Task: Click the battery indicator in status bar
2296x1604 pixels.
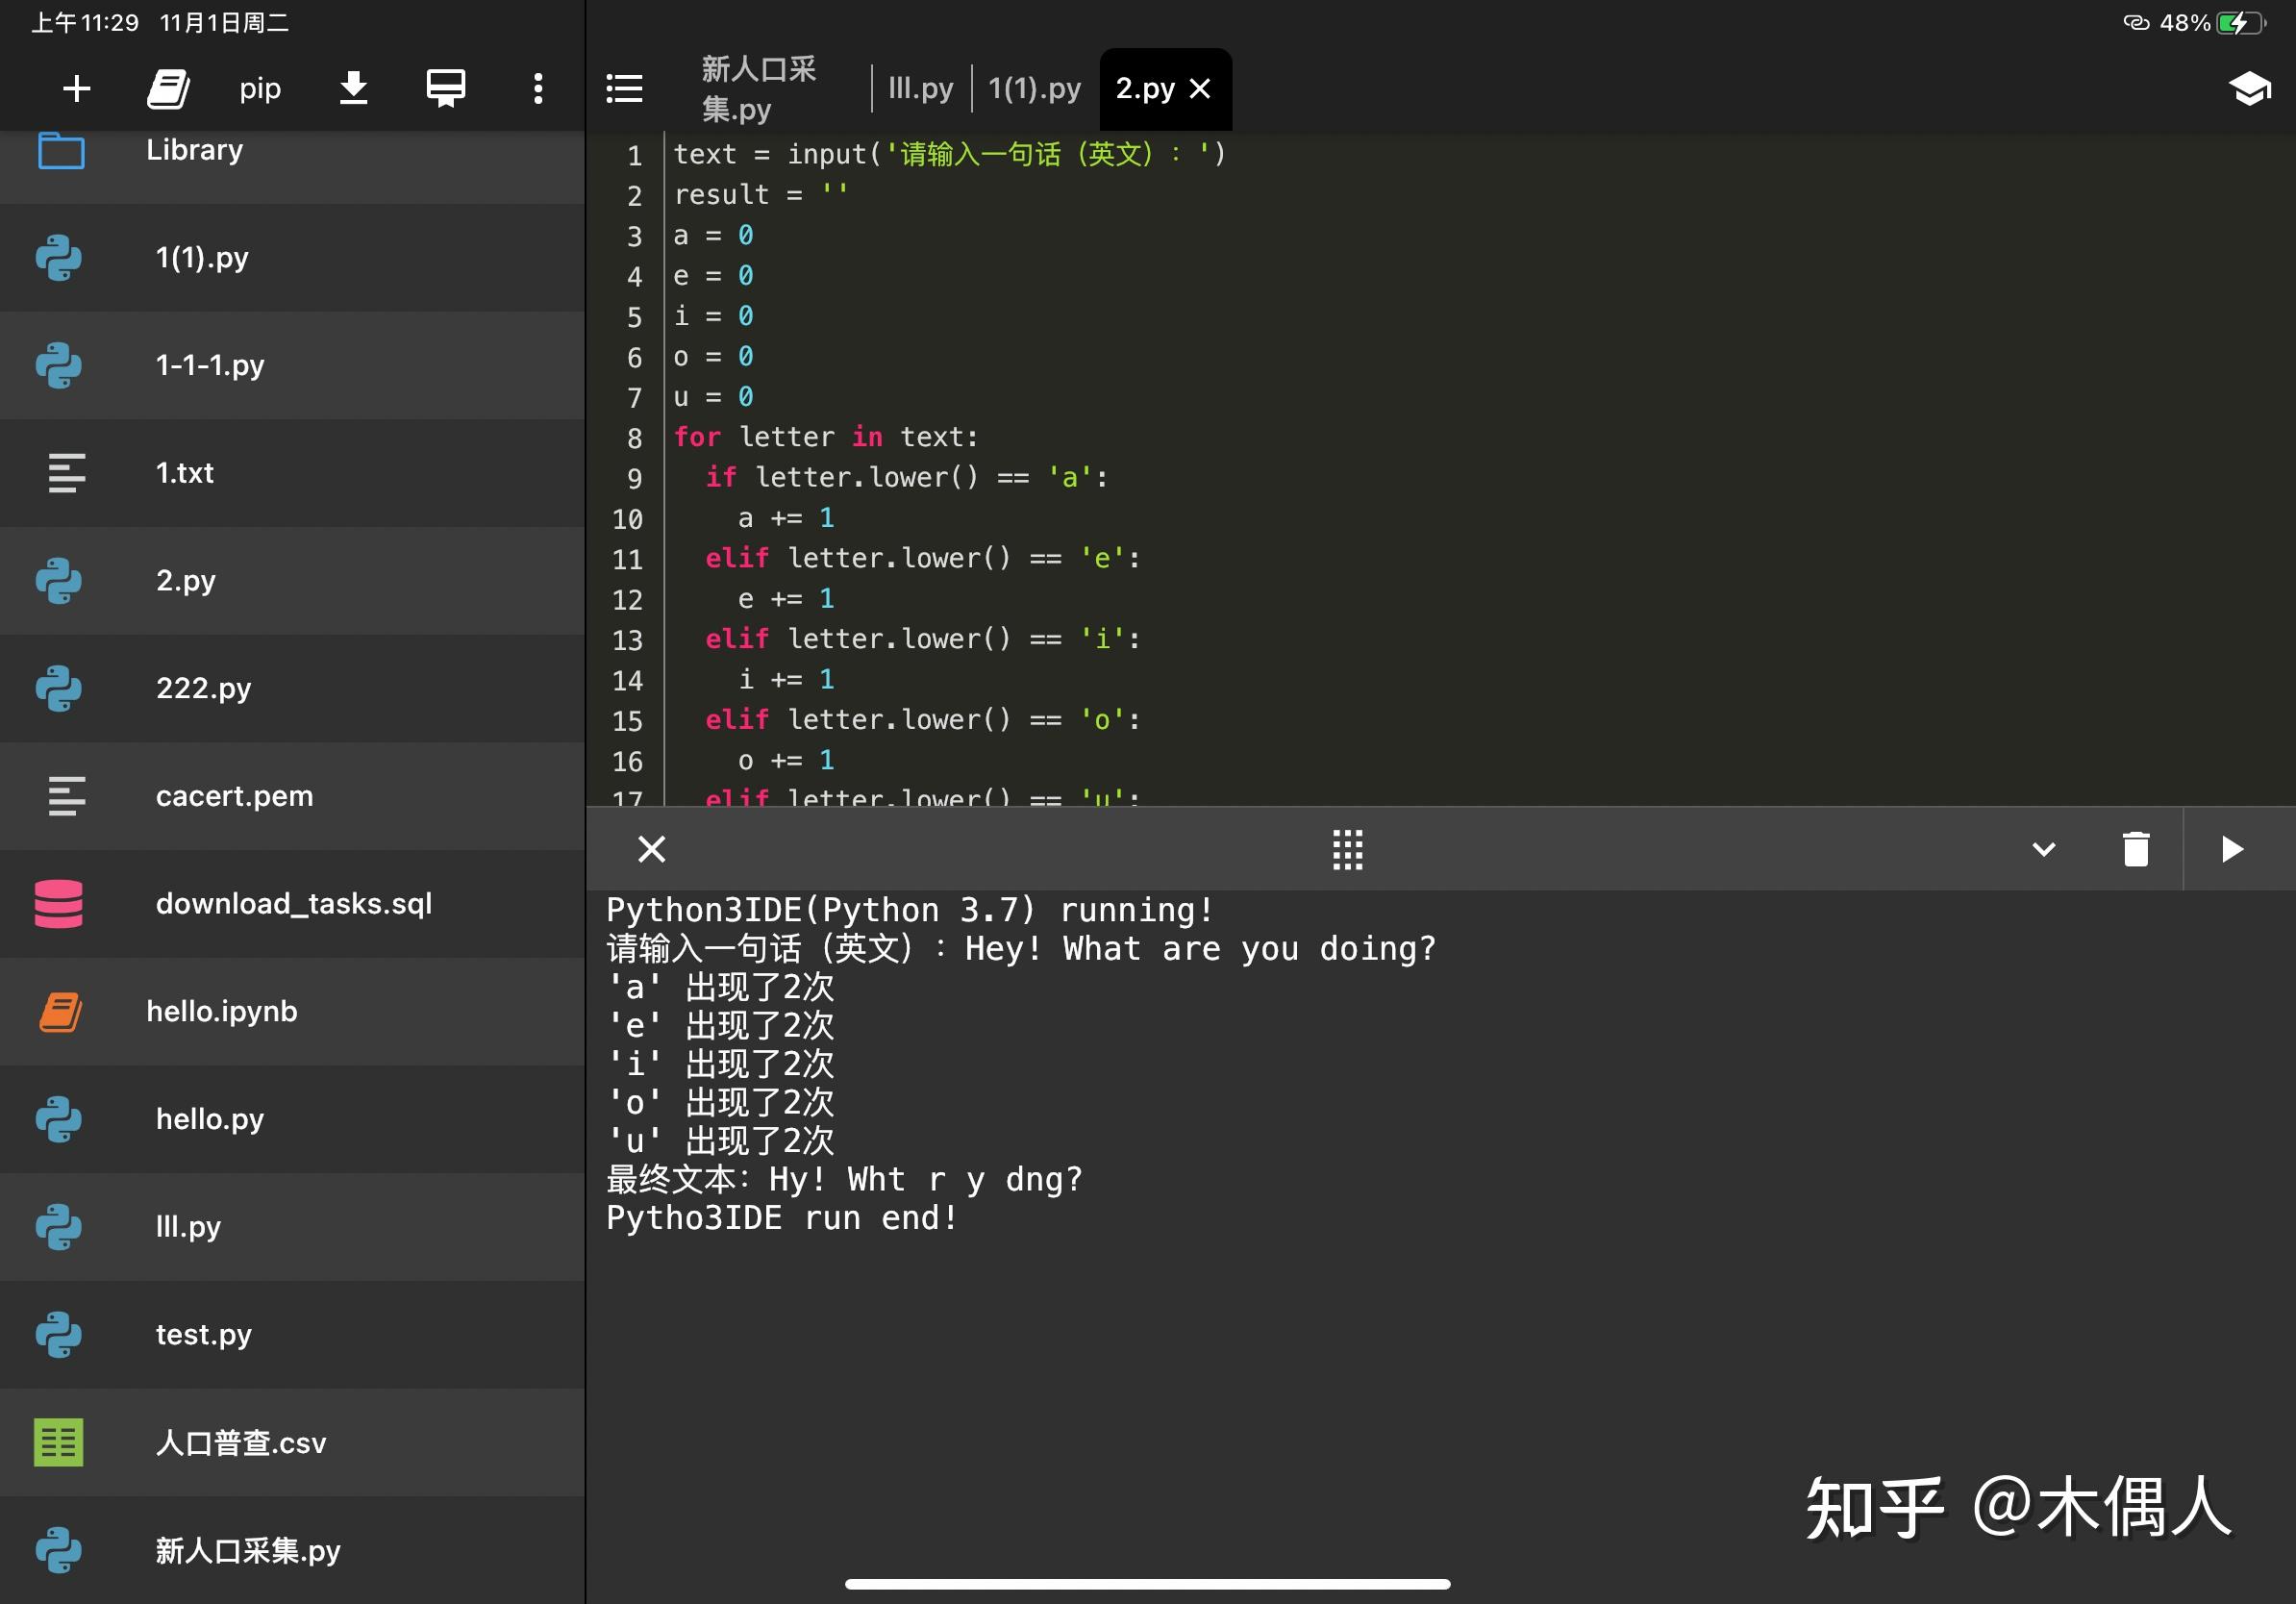Action: pyautogui.click(x=2242, y=22)
